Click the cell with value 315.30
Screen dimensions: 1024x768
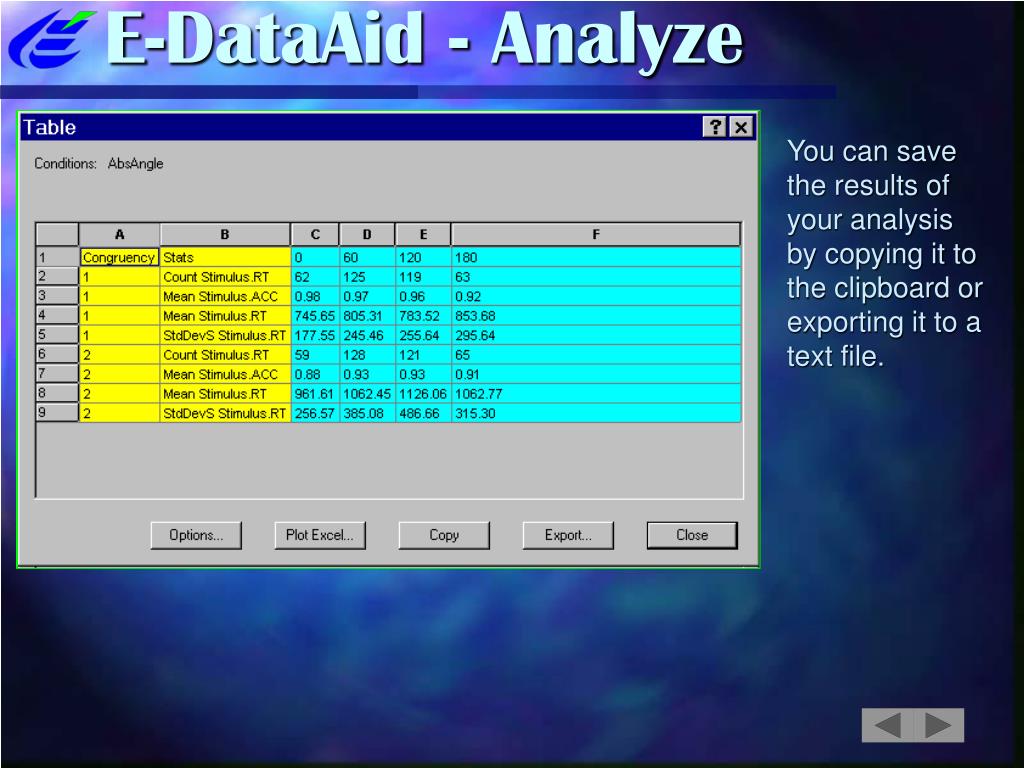point(596,414)
